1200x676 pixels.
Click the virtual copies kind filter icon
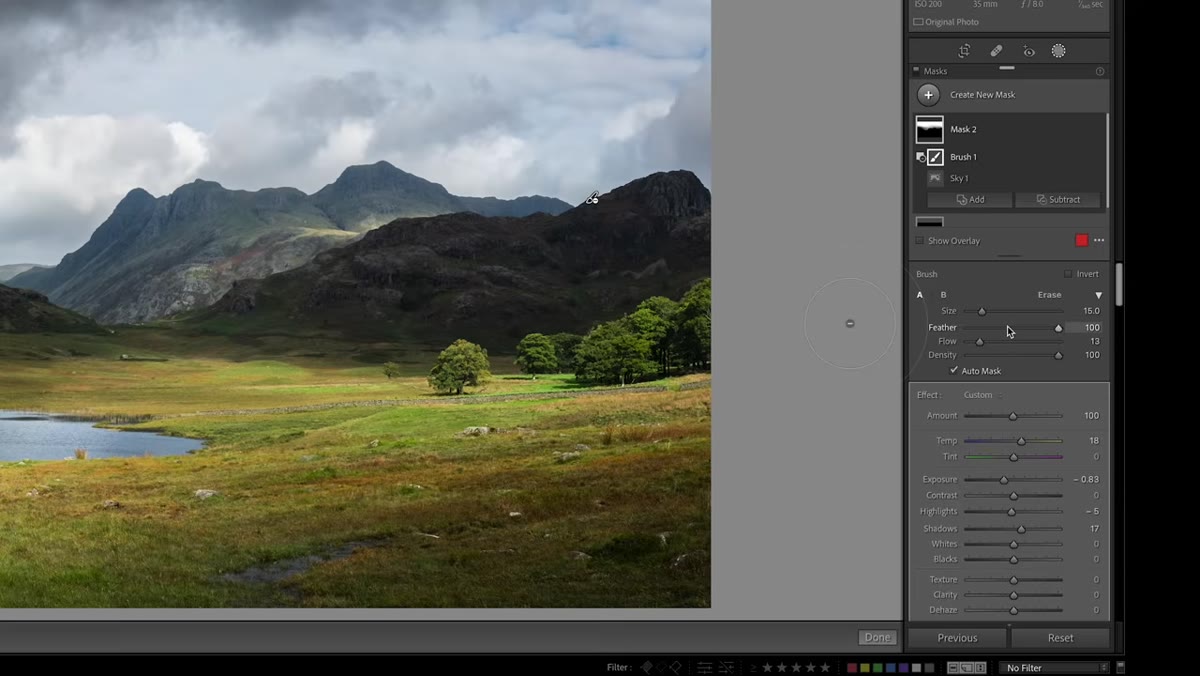[x=967, y=667]
